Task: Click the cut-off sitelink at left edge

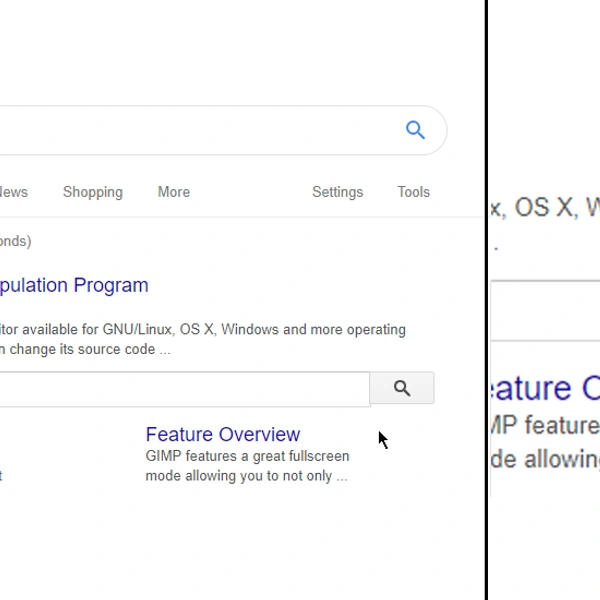Action: (1, 476)
